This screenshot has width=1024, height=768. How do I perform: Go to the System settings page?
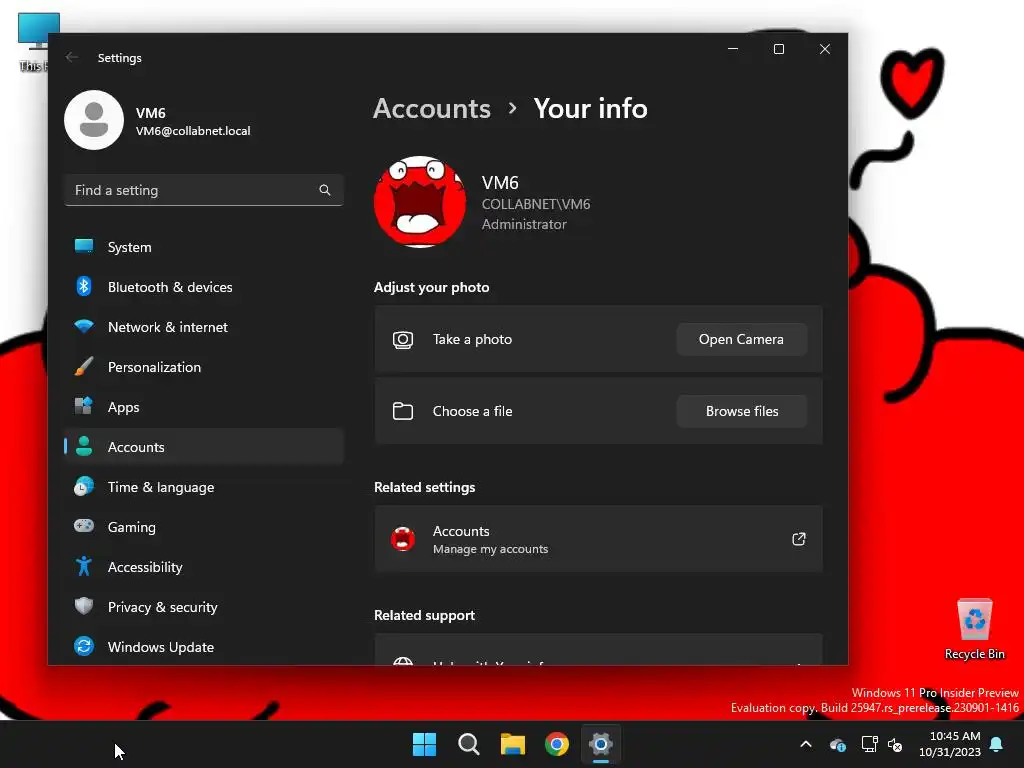204,247
